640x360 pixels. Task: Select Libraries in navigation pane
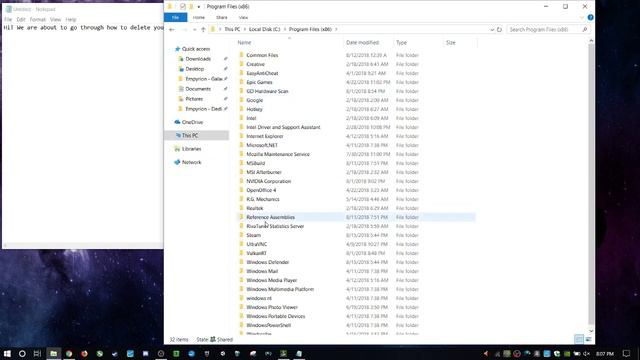point(191,149)
